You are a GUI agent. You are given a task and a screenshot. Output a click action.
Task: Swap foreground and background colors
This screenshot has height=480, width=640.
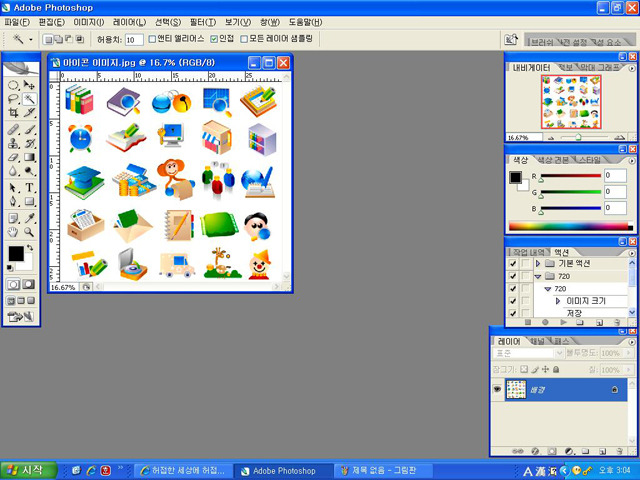click(30, 248)
